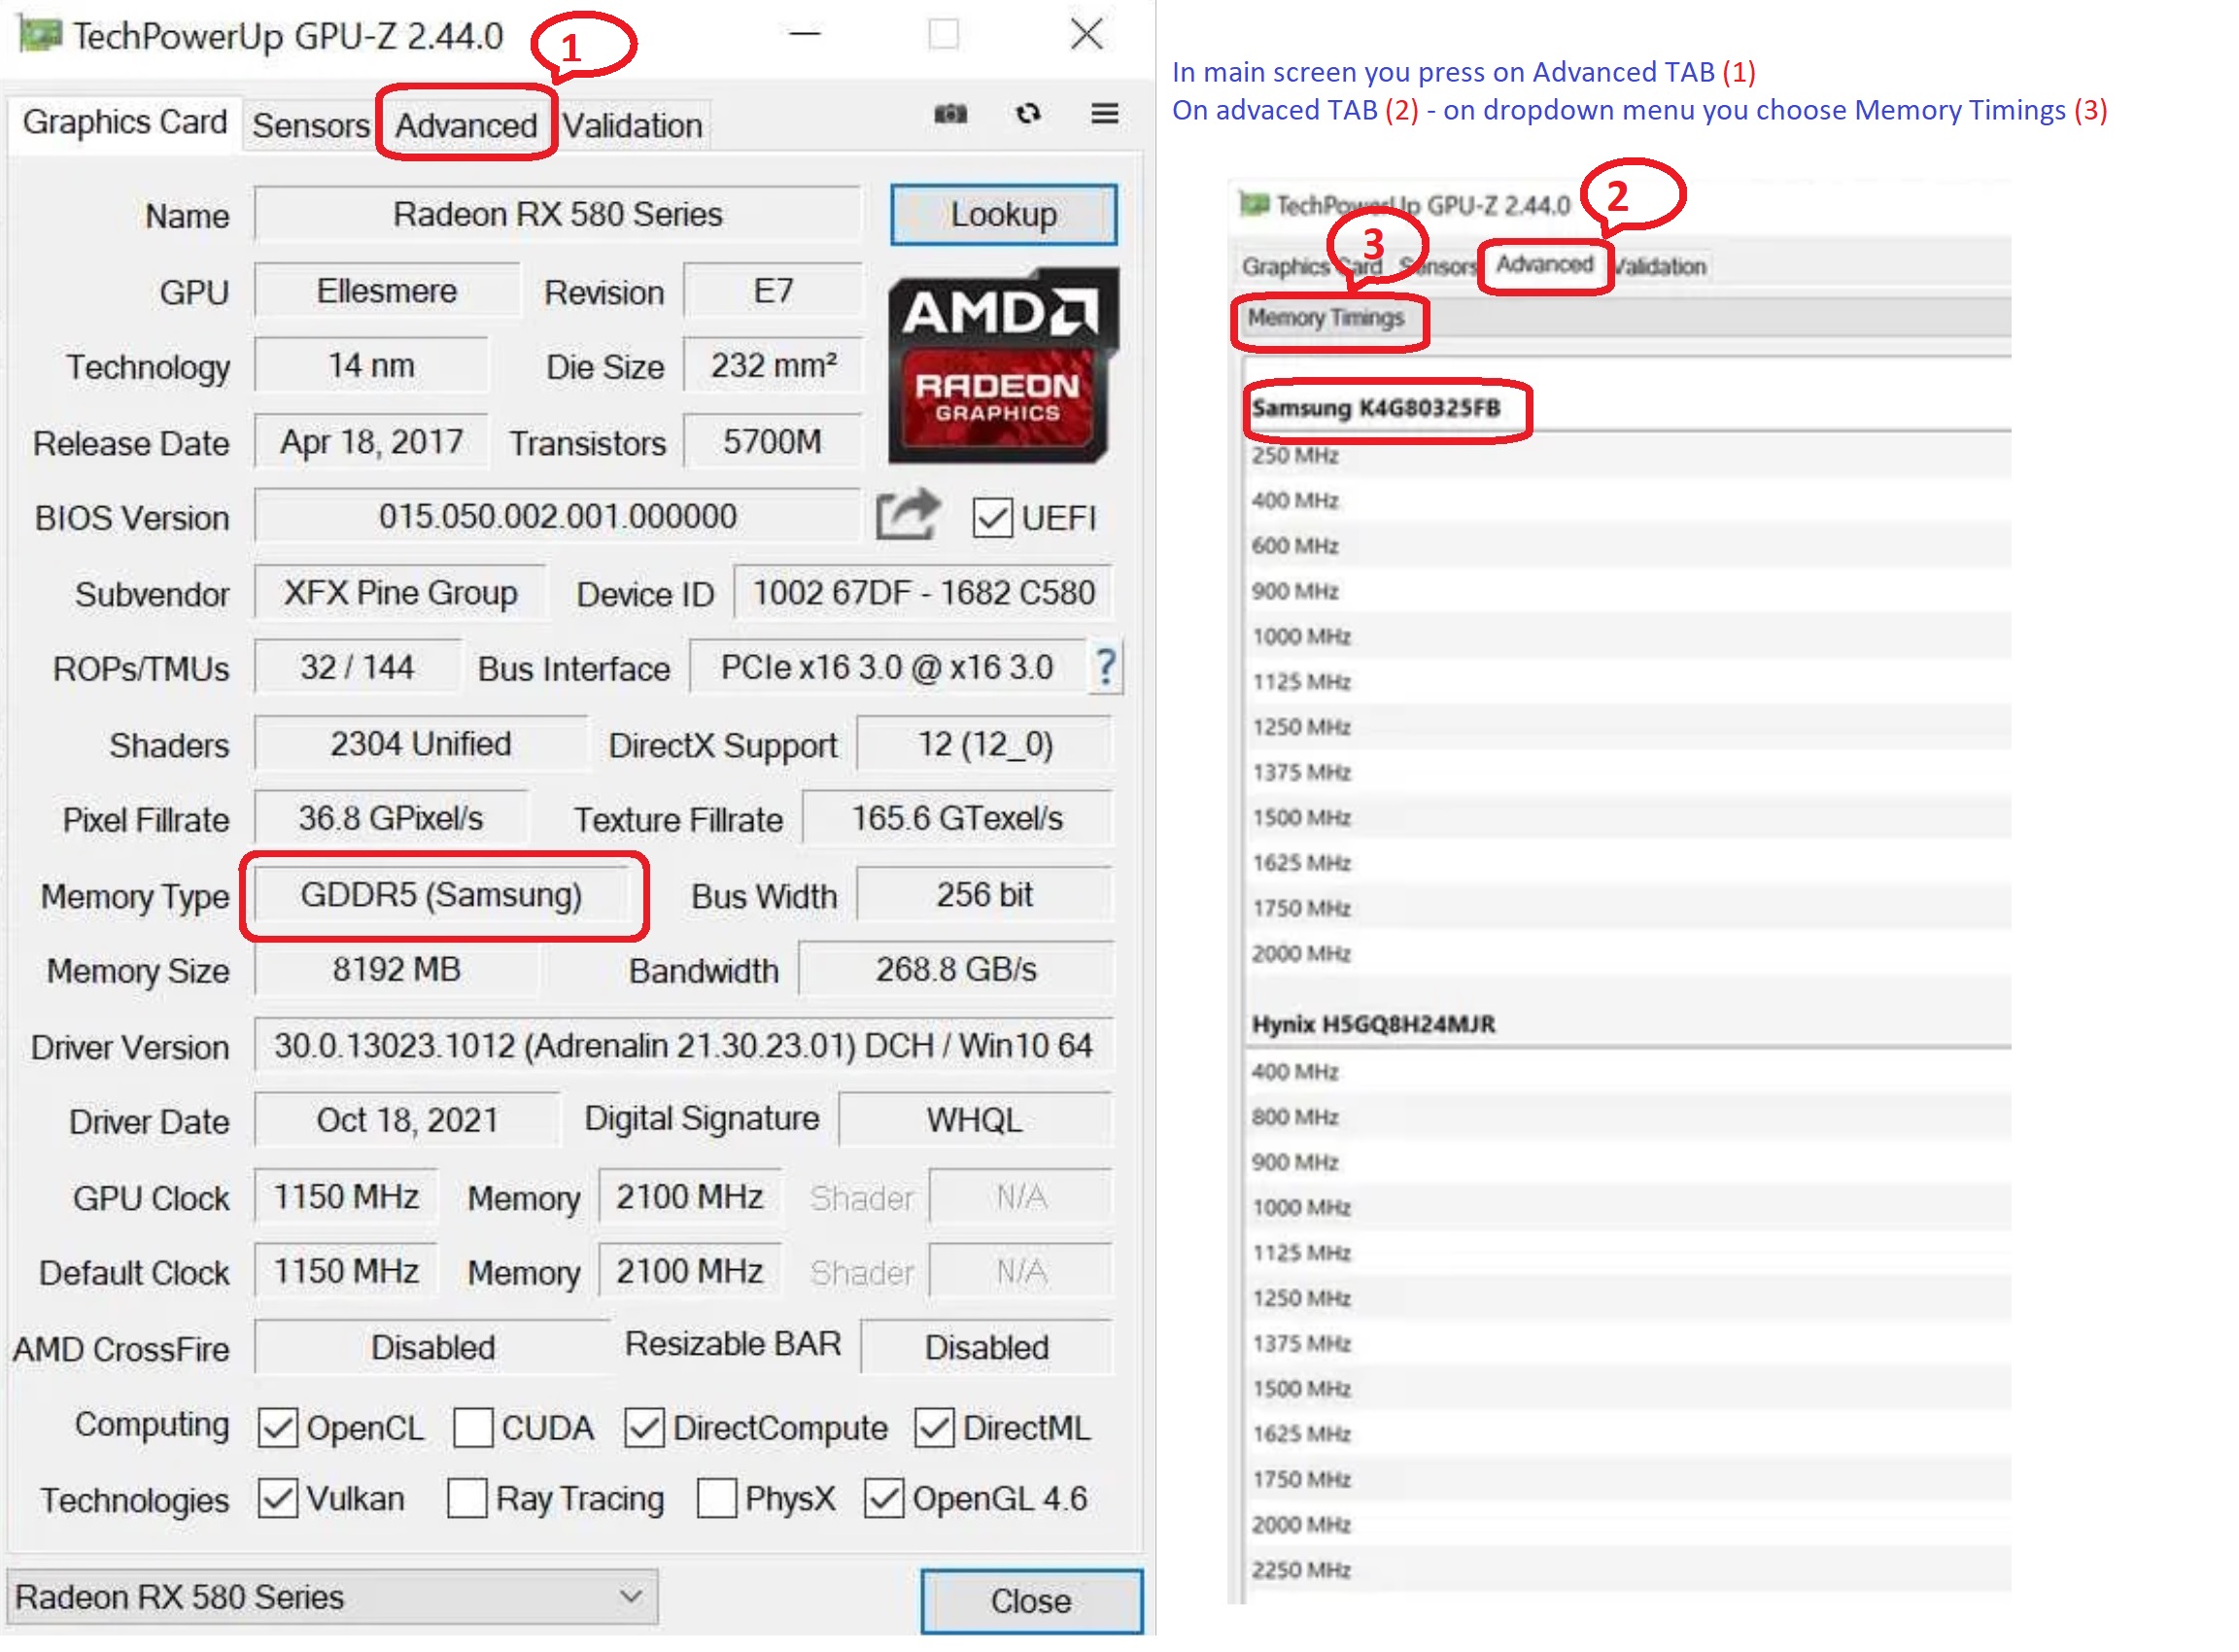2239x1652 pixels.
Task: Click the Resizable BAR Disabled field
Action: tap(987, 1349)
